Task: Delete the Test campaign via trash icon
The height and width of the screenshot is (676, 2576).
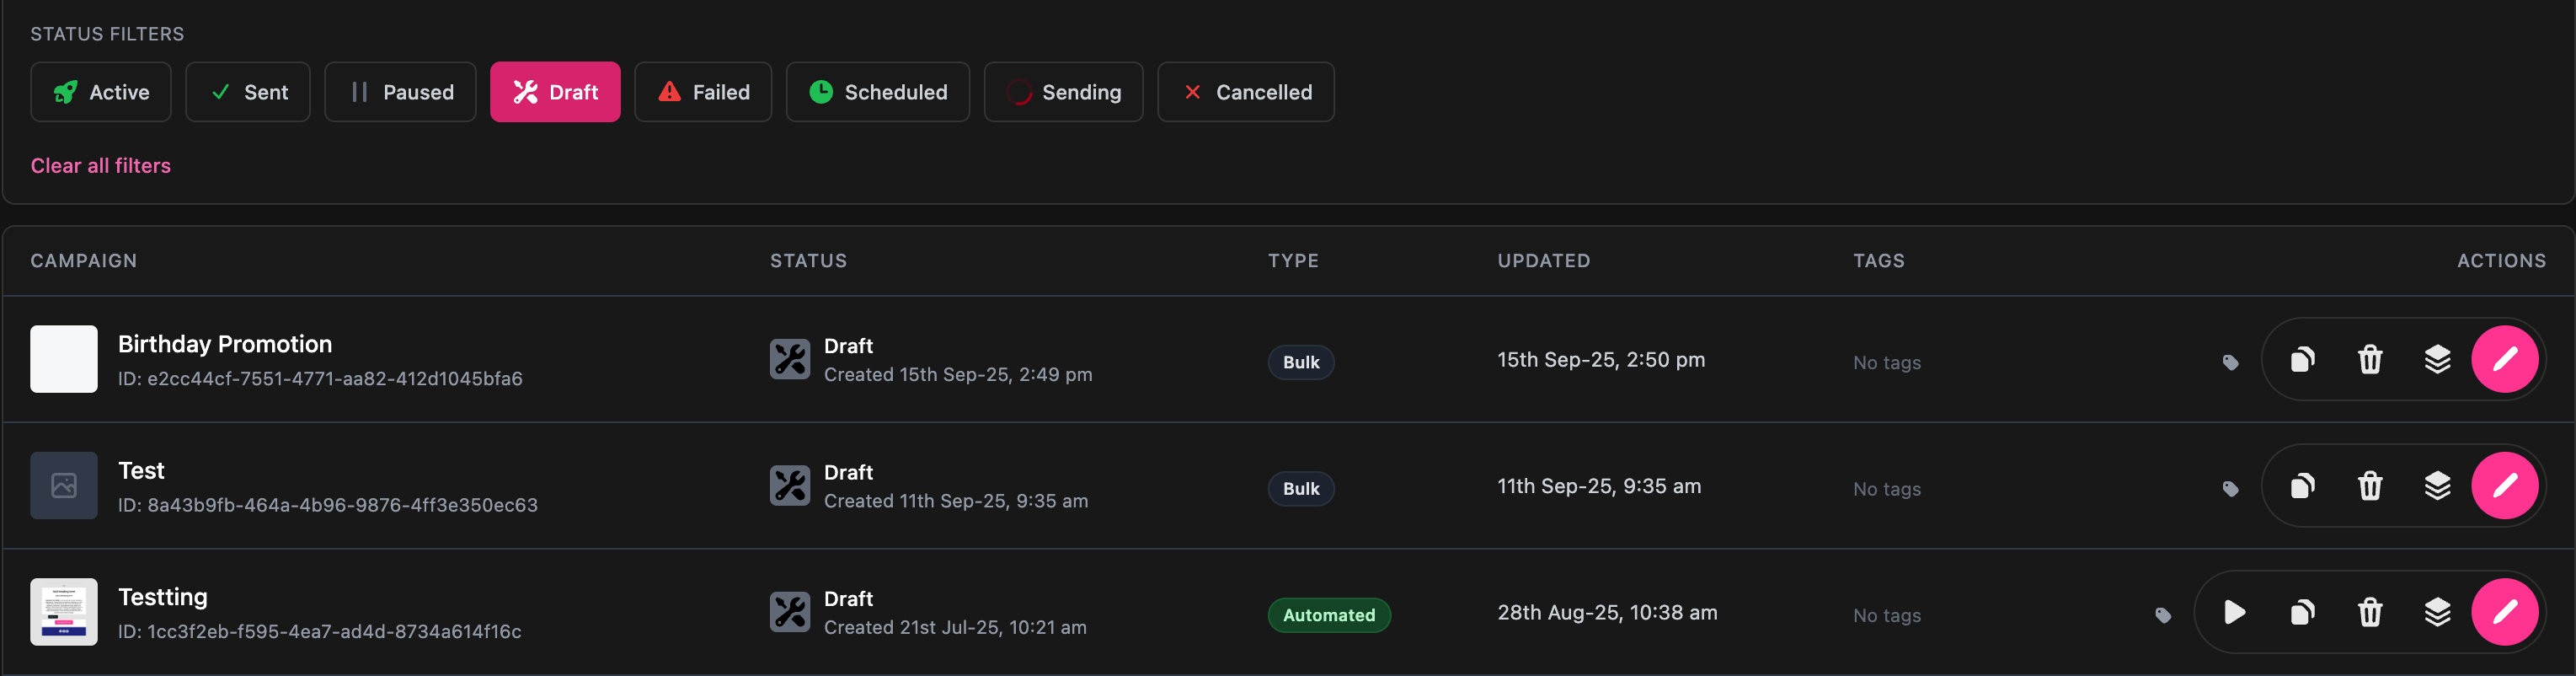Action: click(x=2370, y=486)
